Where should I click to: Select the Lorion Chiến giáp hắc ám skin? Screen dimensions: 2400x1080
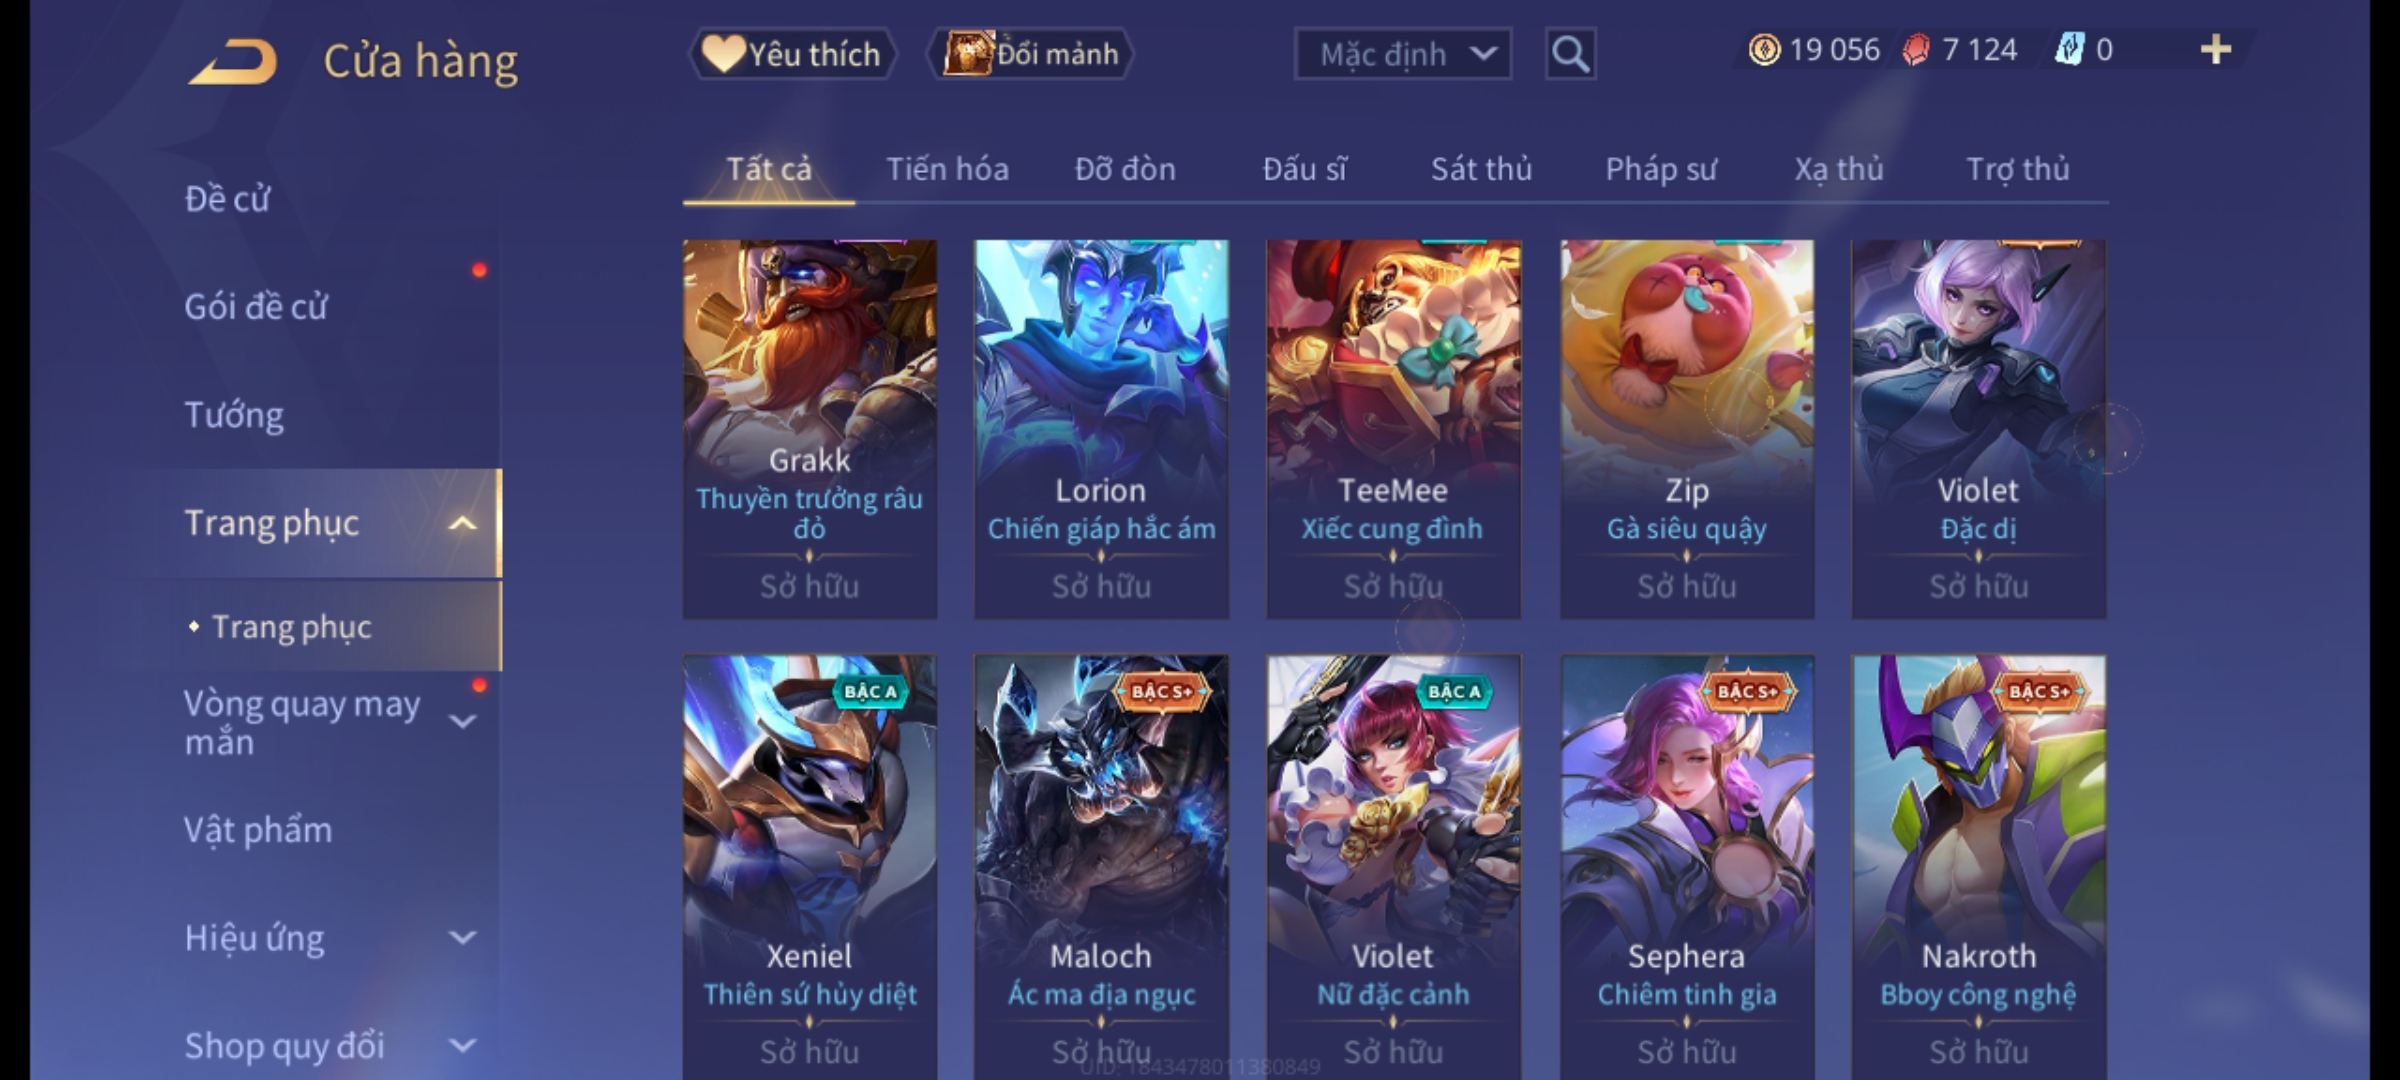coord(1101,428)
